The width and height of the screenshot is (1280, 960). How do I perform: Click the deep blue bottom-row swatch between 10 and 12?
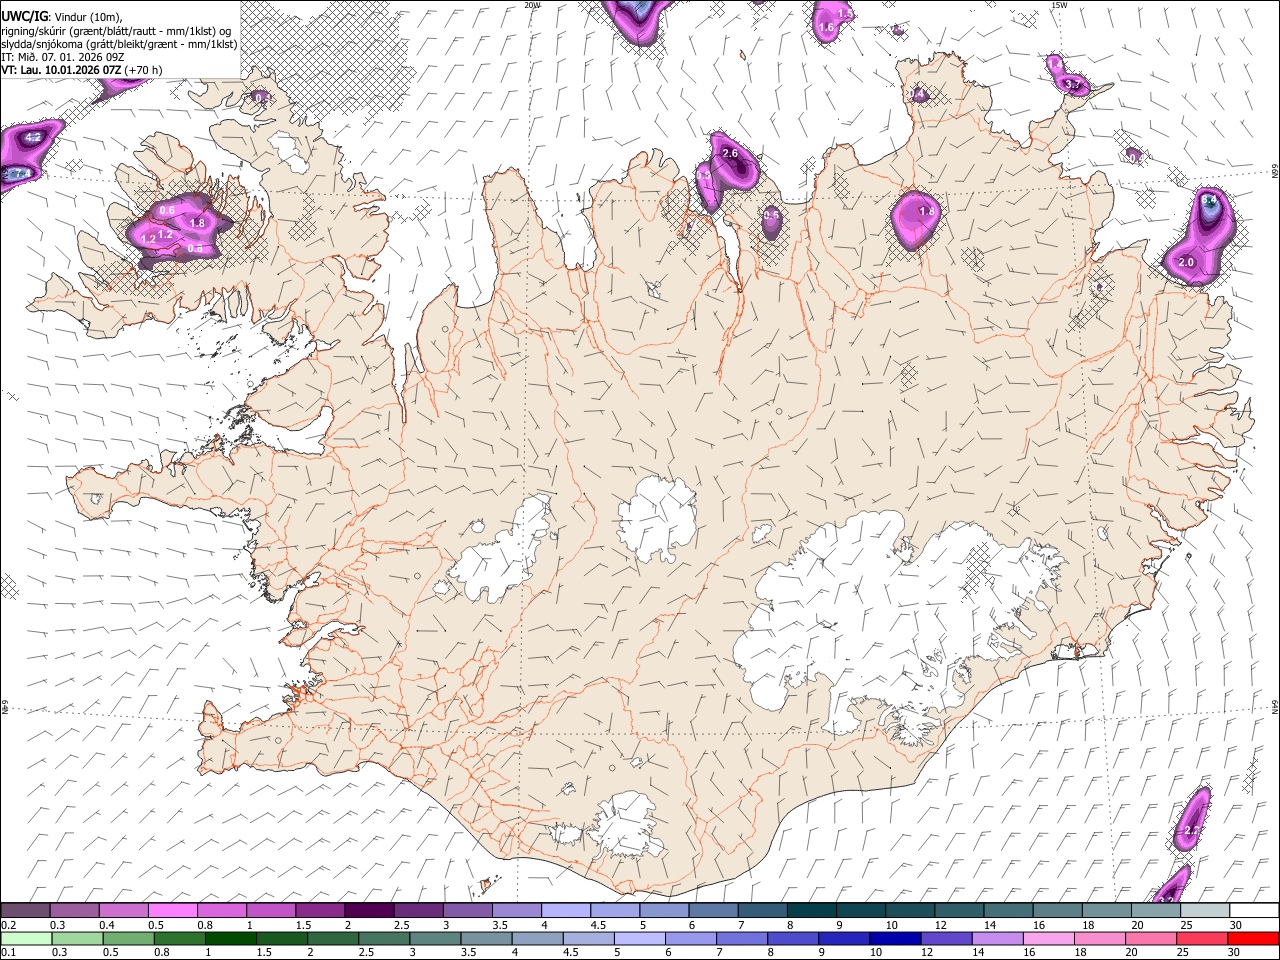coord(895,938)
